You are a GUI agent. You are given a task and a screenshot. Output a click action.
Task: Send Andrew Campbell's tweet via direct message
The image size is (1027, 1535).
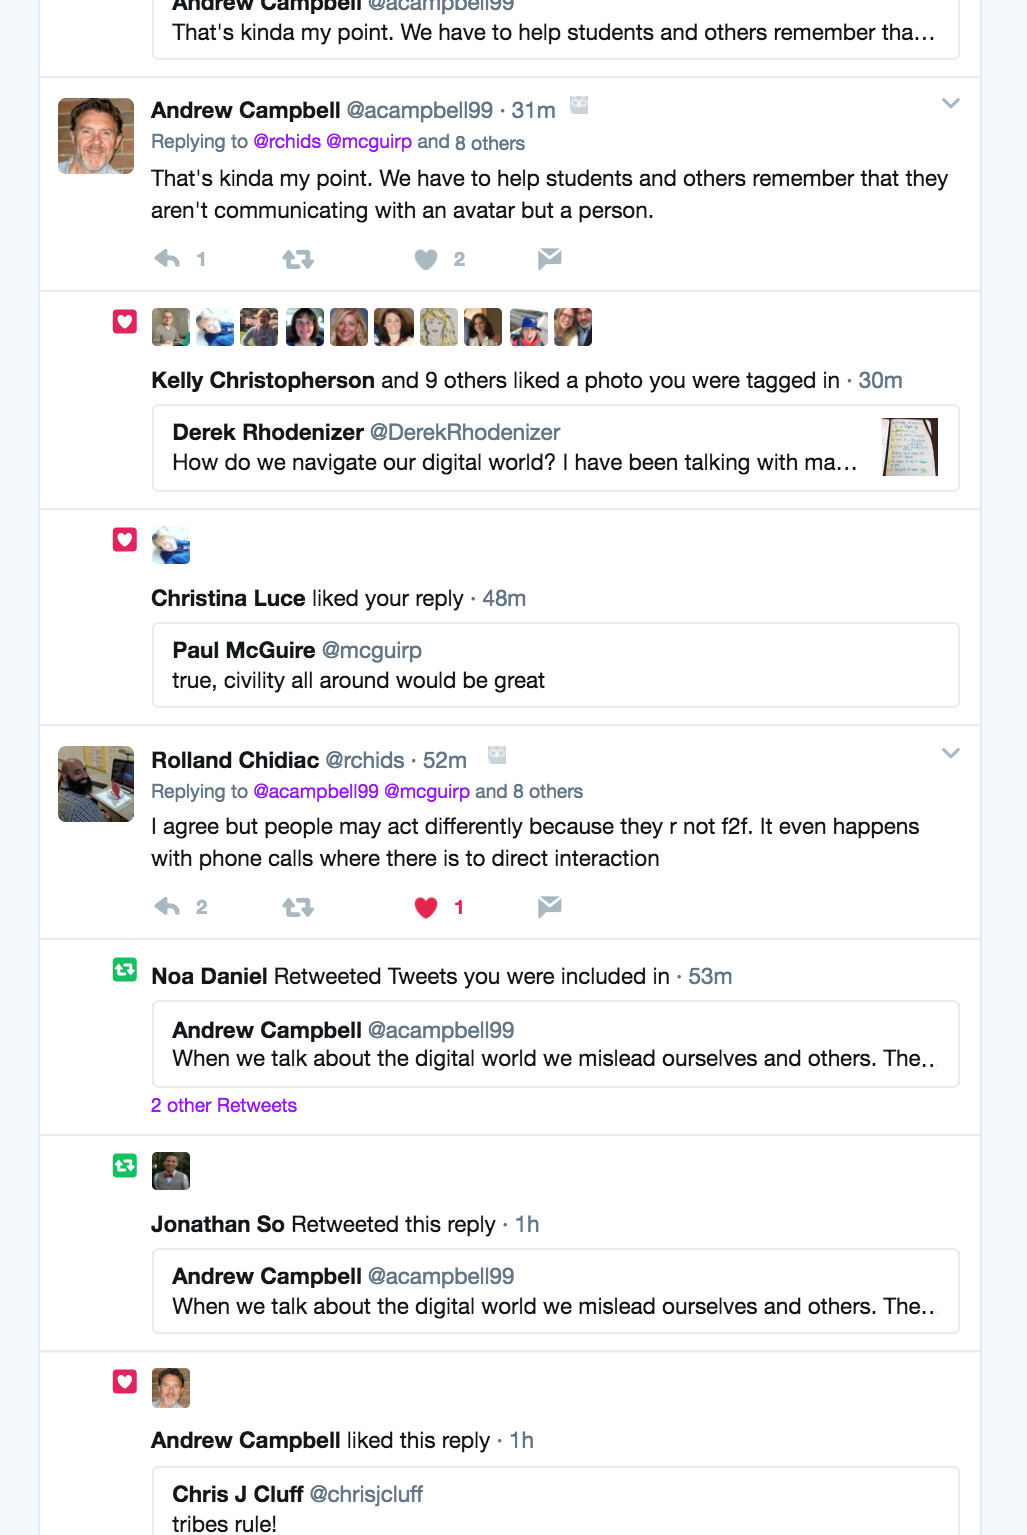coord(549,259)
